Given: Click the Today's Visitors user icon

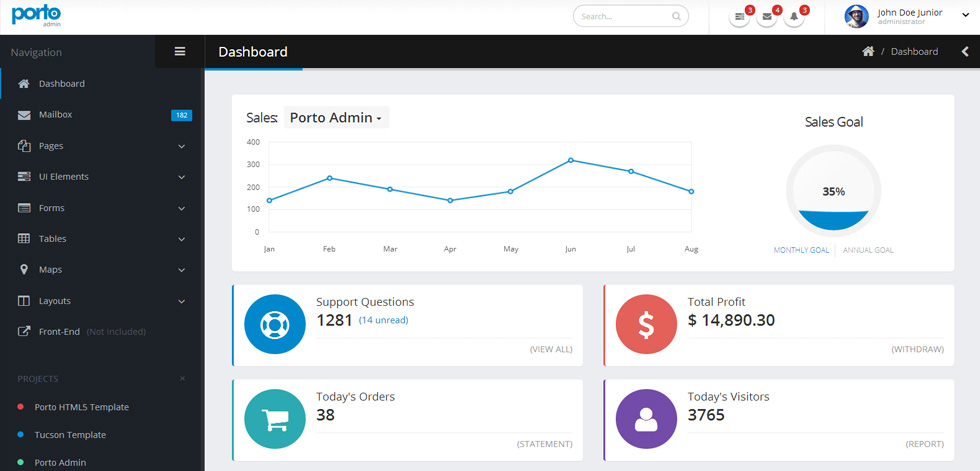Looking at the screenshot, I should tap(646, 419).
